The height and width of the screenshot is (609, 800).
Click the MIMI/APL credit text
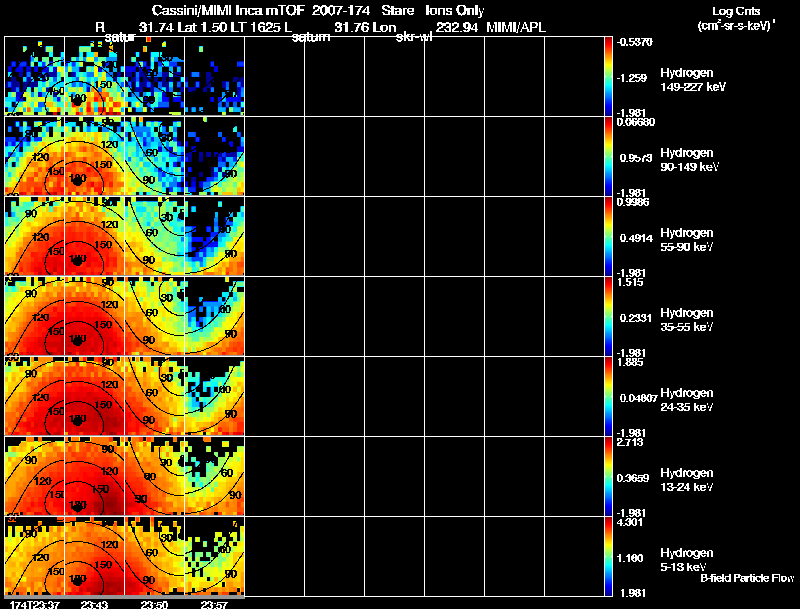coord(516,28)
